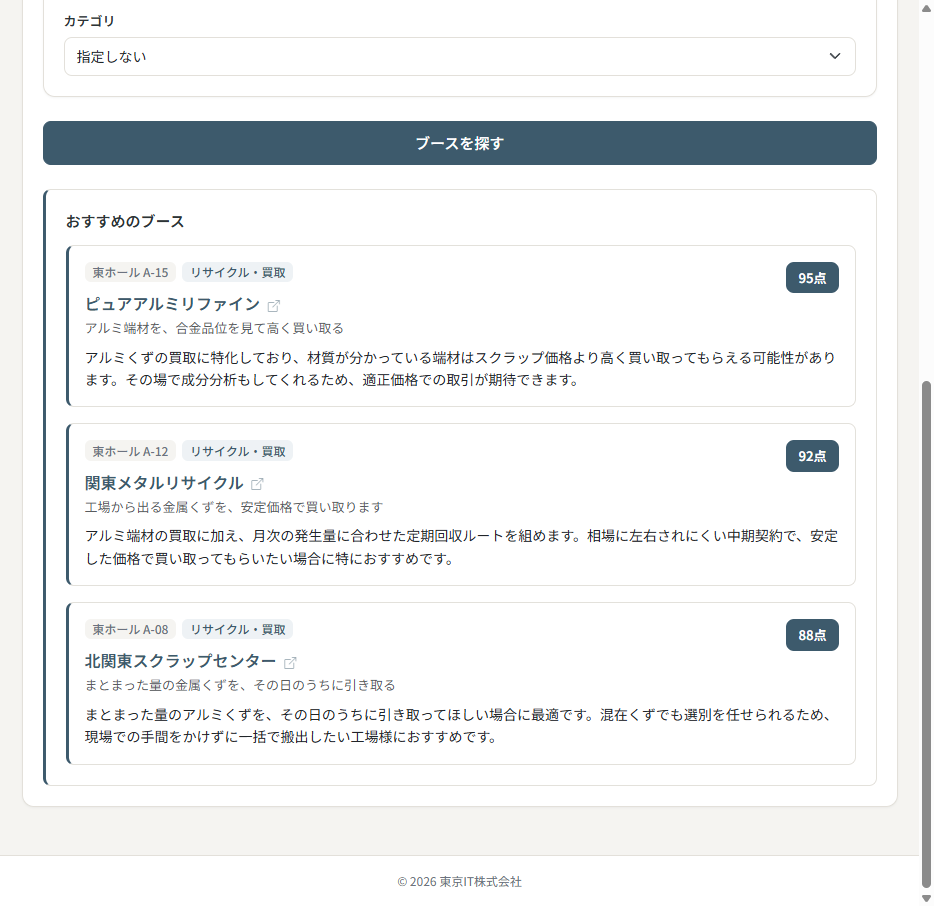Click the vertical scrollbar thumb
This screenshot has width=934, height=906.
click(926, 634)
